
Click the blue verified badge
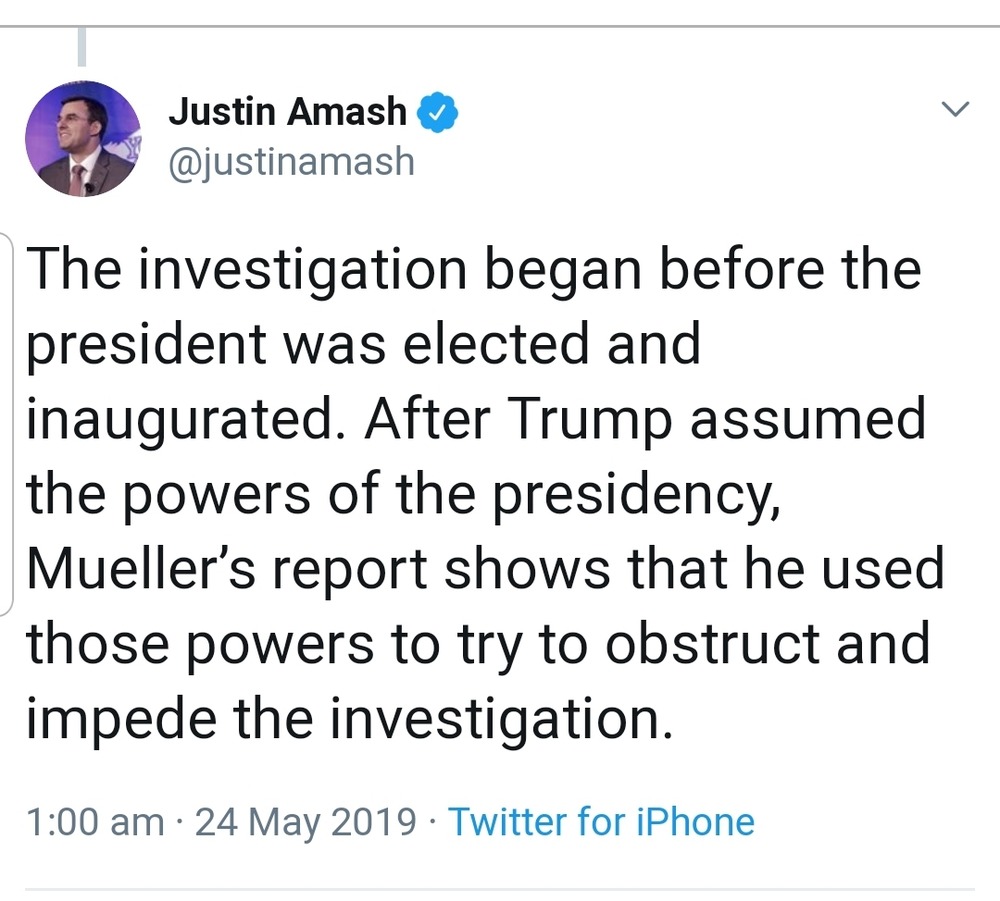point(436,112)
